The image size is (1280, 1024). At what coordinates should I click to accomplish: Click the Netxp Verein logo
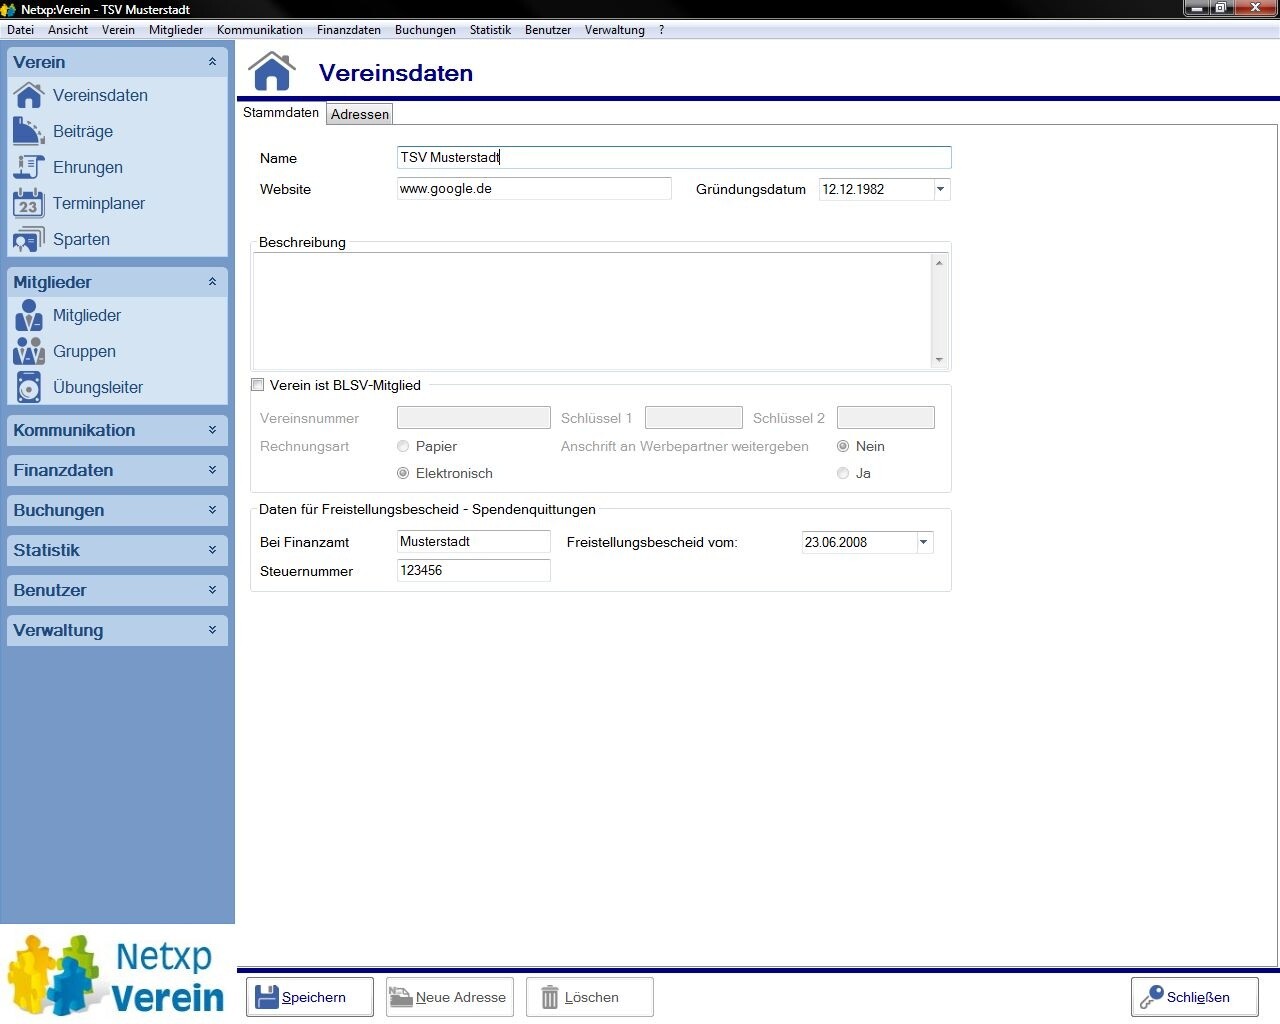117,975
